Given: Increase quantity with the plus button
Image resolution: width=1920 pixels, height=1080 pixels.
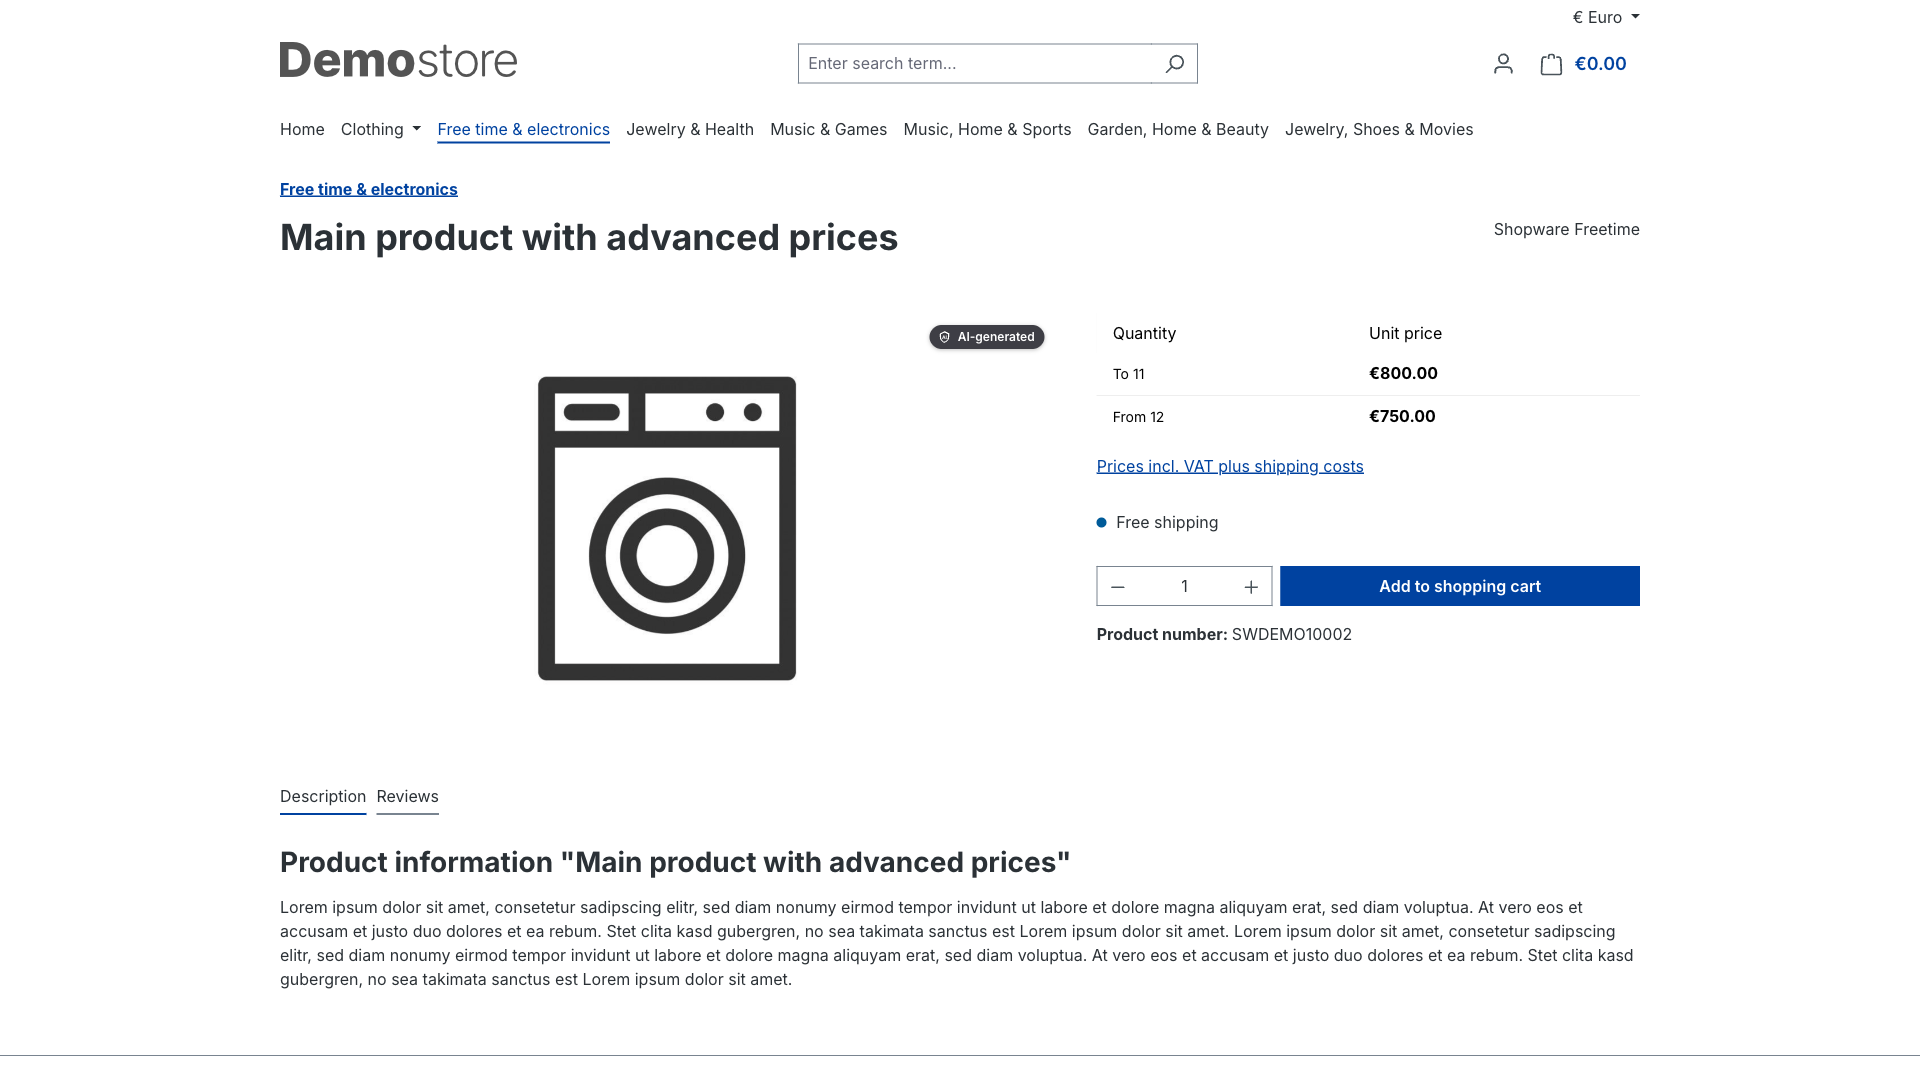Looking at the screenshot, I should point(1251,586).
